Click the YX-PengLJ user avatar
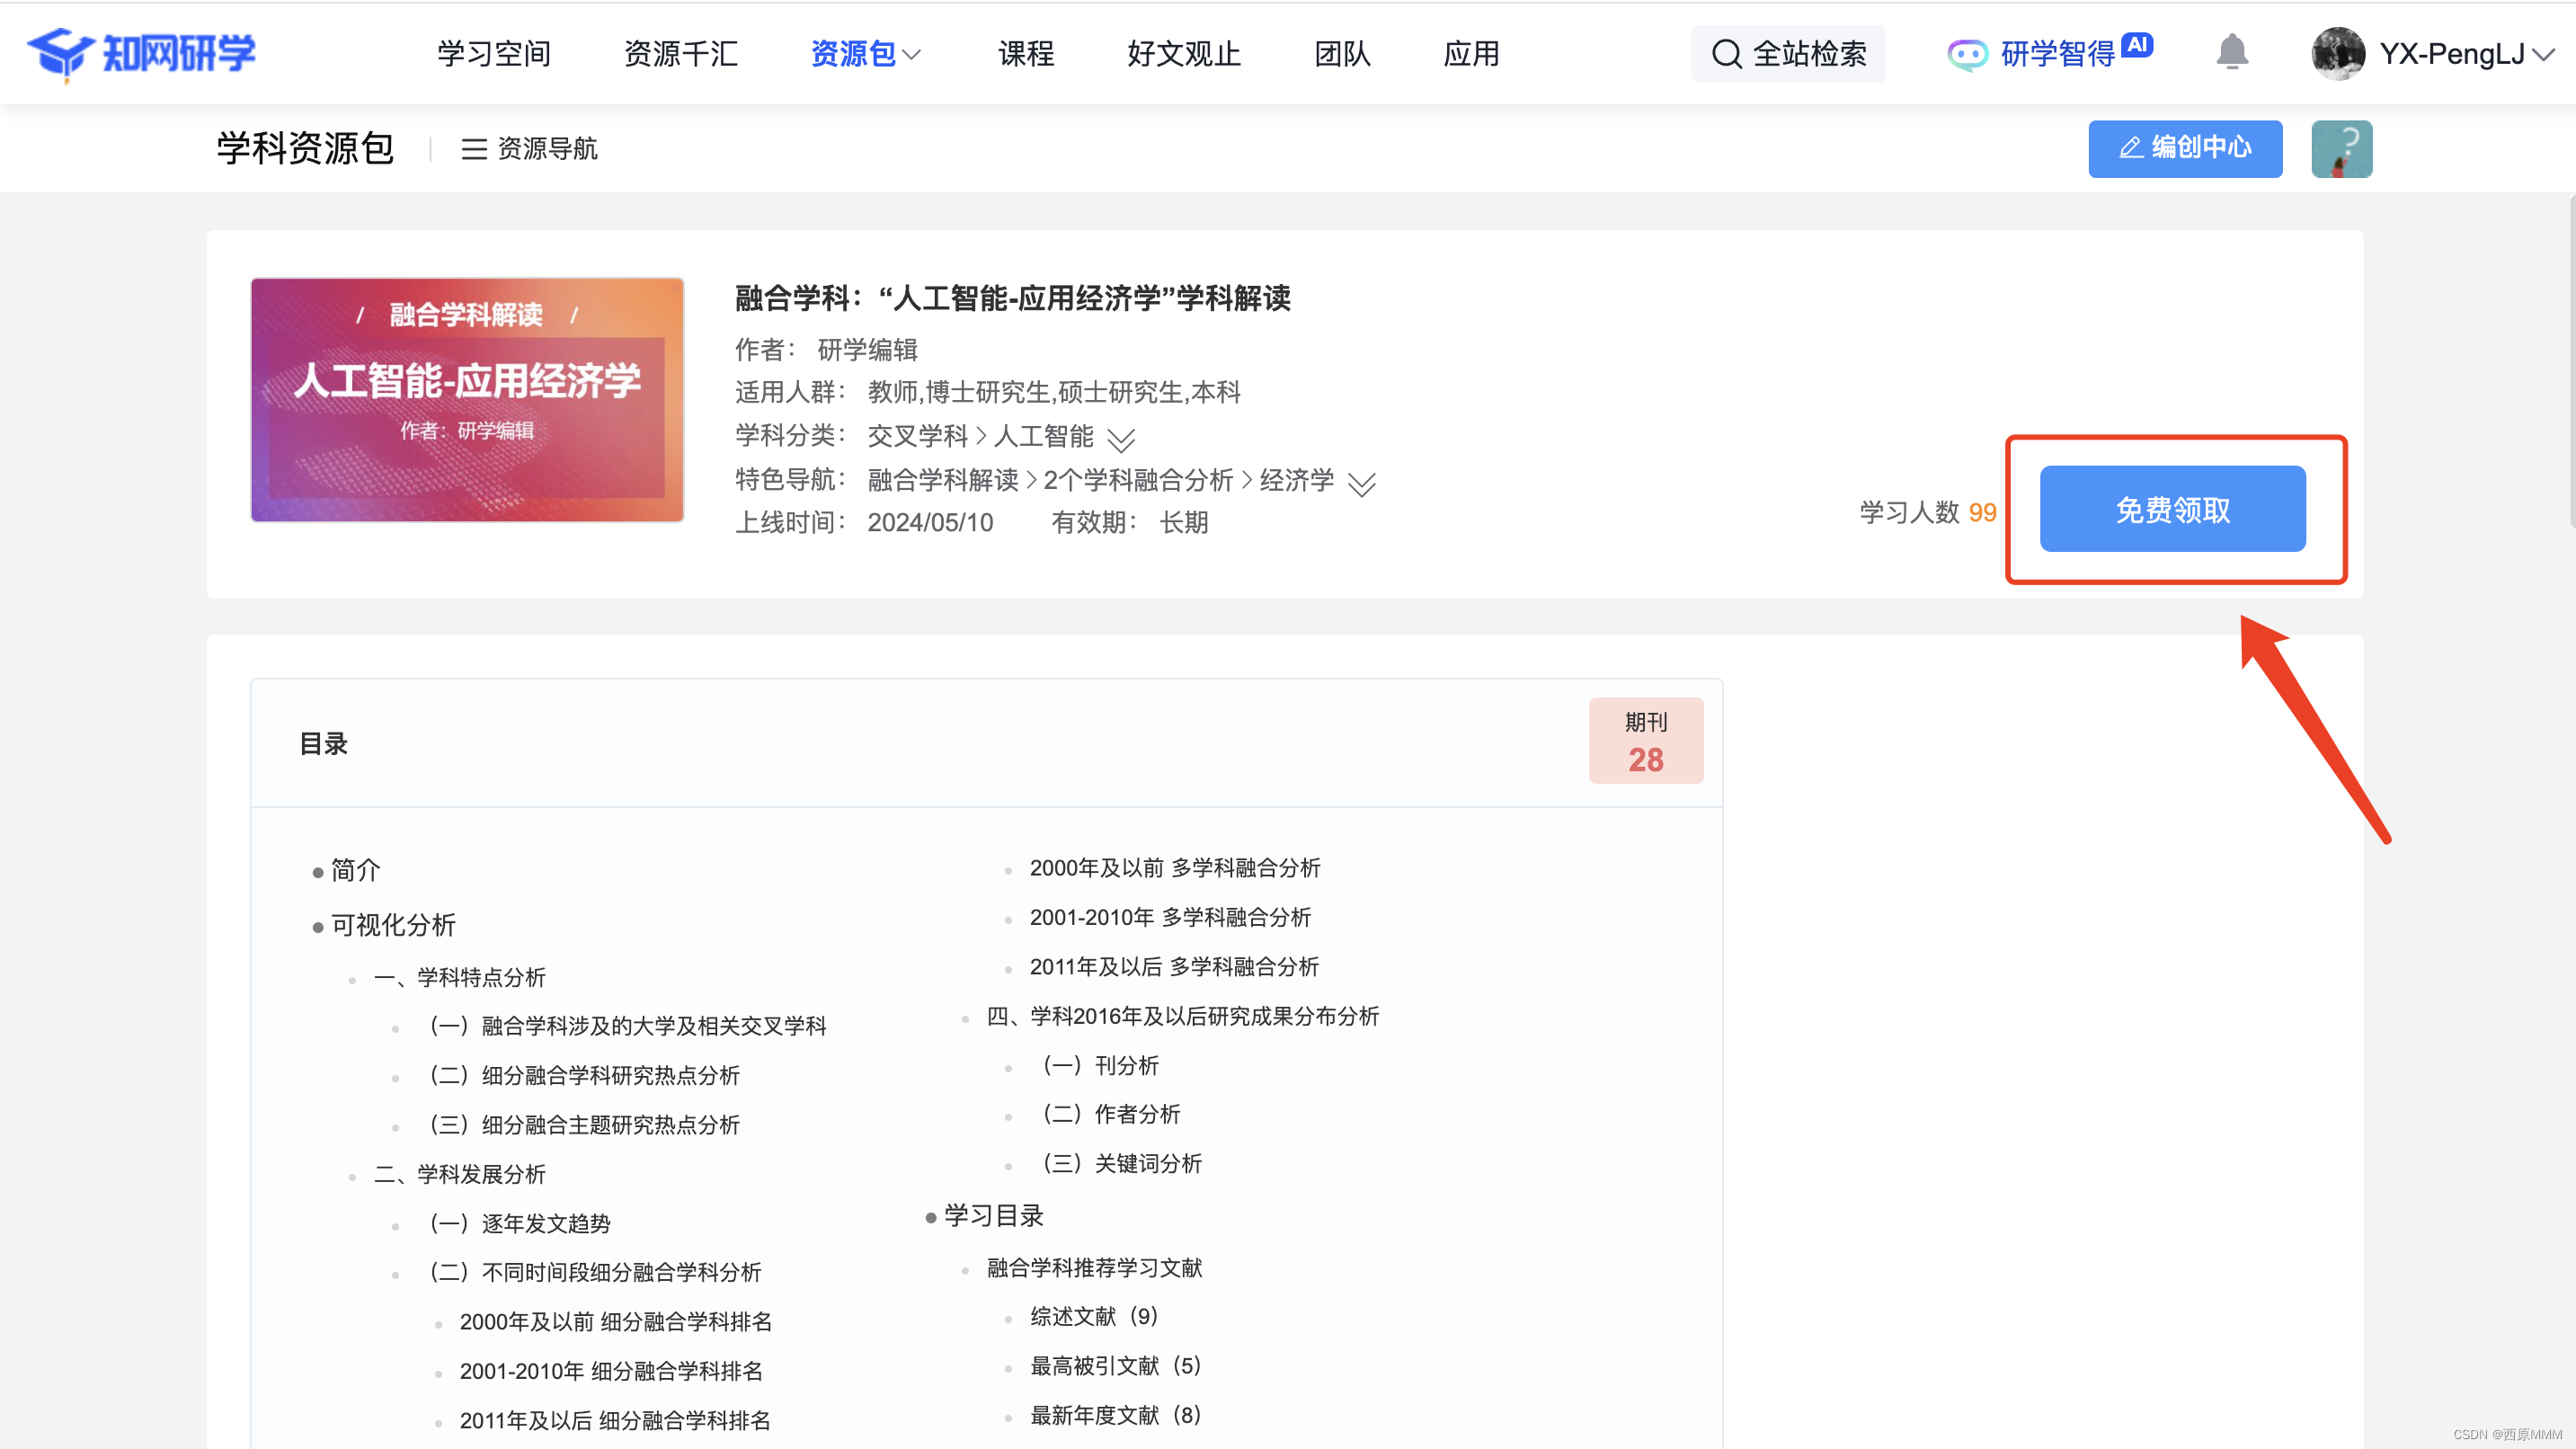2576x1449 pixels. pyautogui.click(x=2337, y=54)
